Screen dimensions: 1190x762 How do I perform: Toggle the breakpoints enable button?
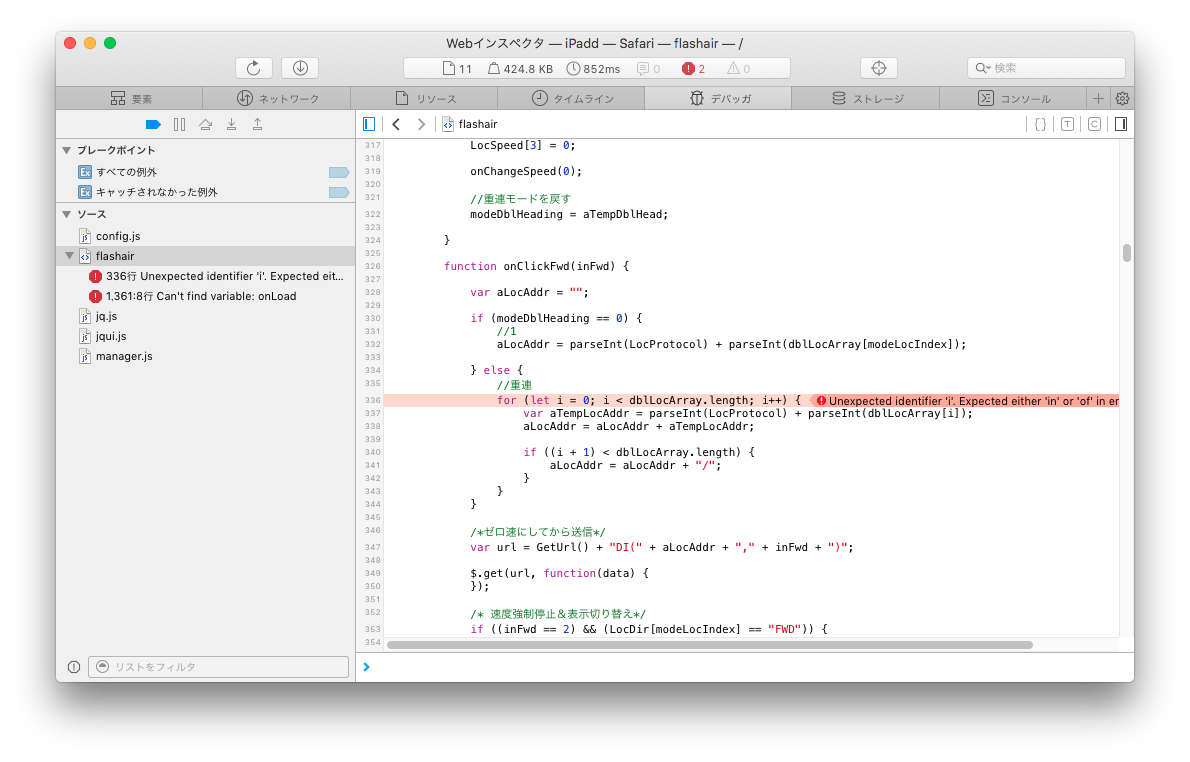pos(153,124)
